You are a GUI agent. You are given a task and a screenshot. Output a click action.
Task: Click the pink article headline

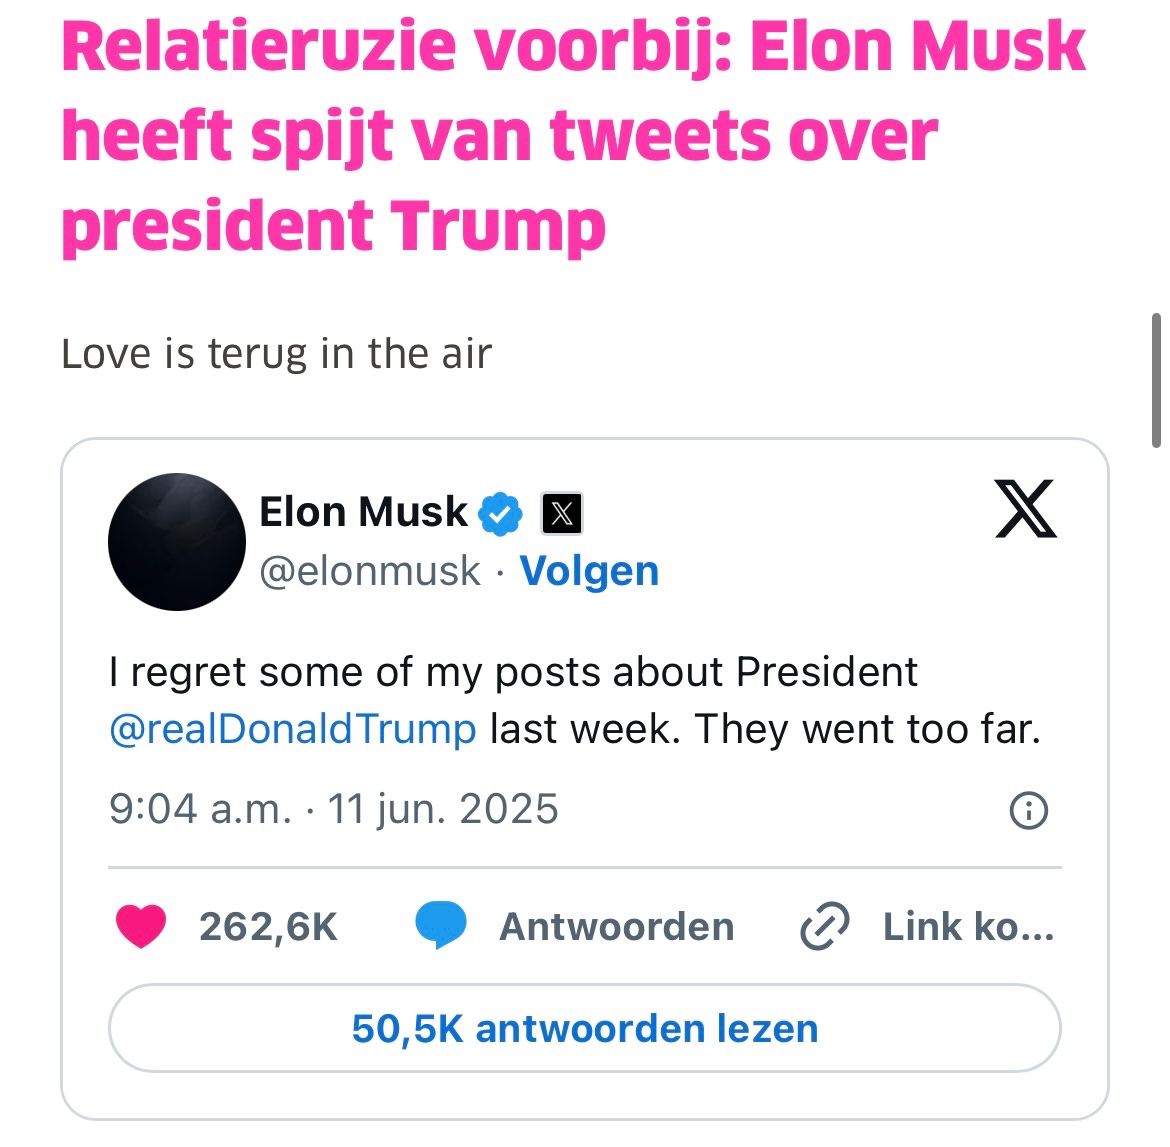click(x=572, y=136)
